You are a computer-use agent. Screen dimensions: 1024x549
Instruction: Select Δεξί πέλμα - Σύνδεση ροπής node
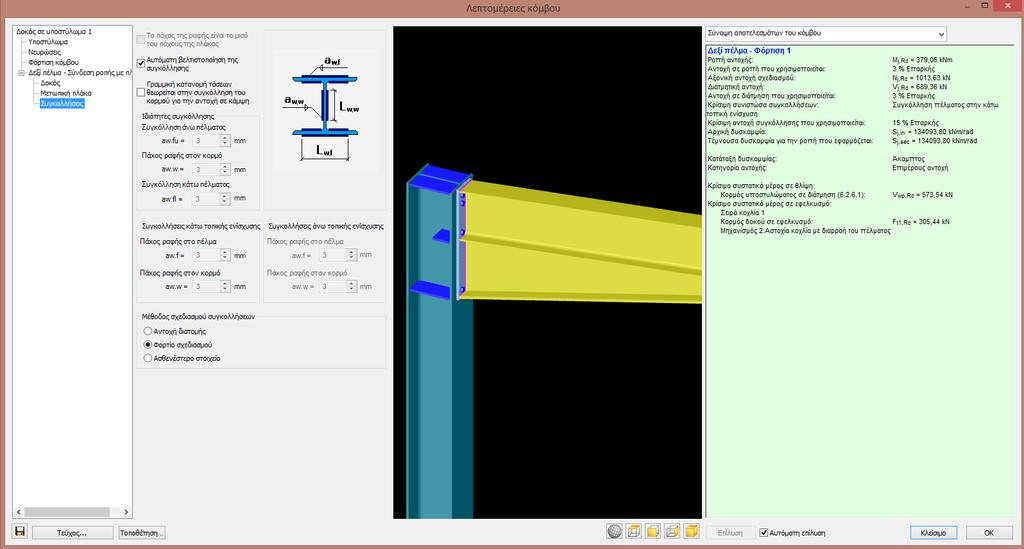pyautogui.click(x=80, y=73)
